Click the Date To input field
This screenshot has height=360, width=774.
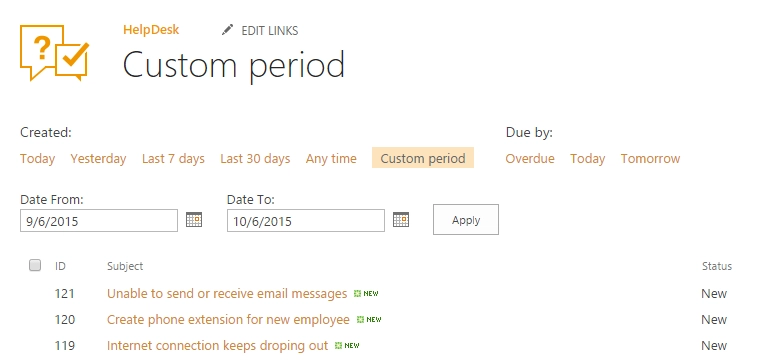click(306, 220)
